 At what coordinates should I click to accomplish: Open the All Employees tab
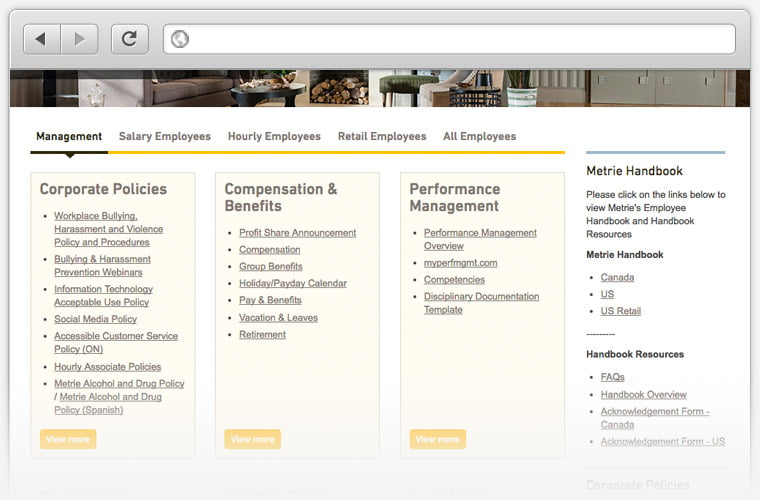click(x=479, y=137)
